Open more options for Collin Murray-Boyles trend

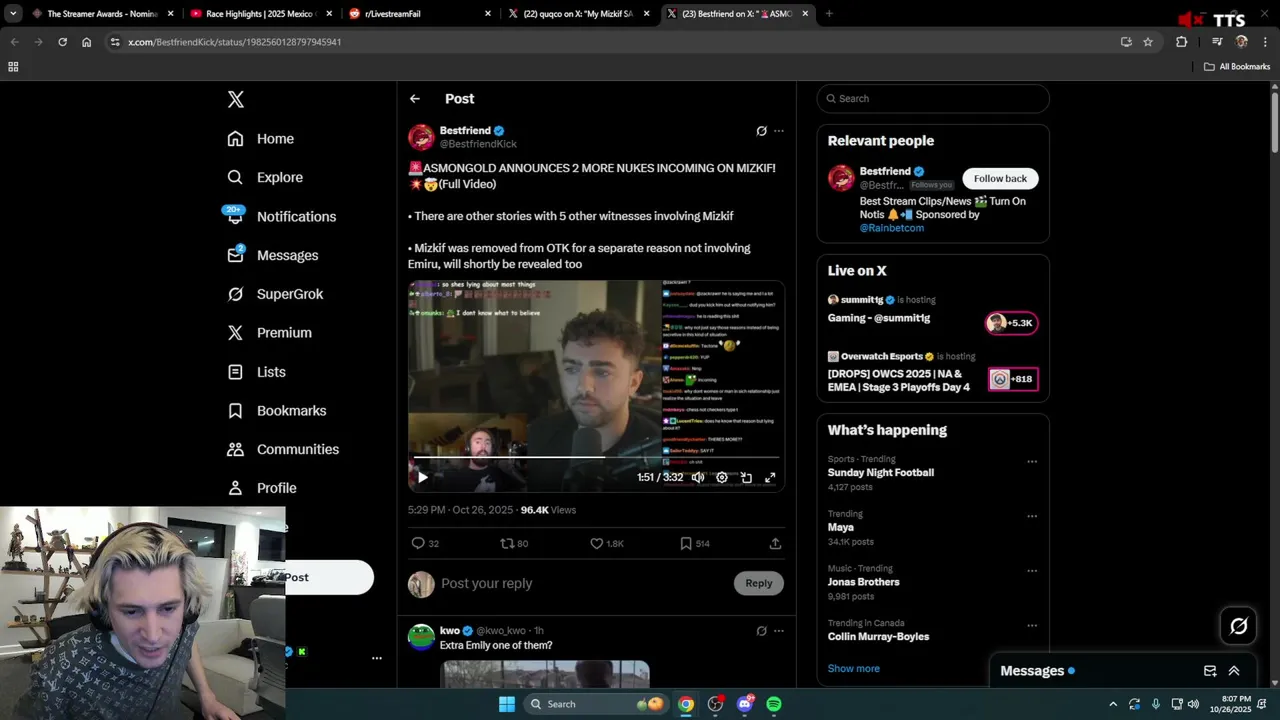coord(1032,626)
